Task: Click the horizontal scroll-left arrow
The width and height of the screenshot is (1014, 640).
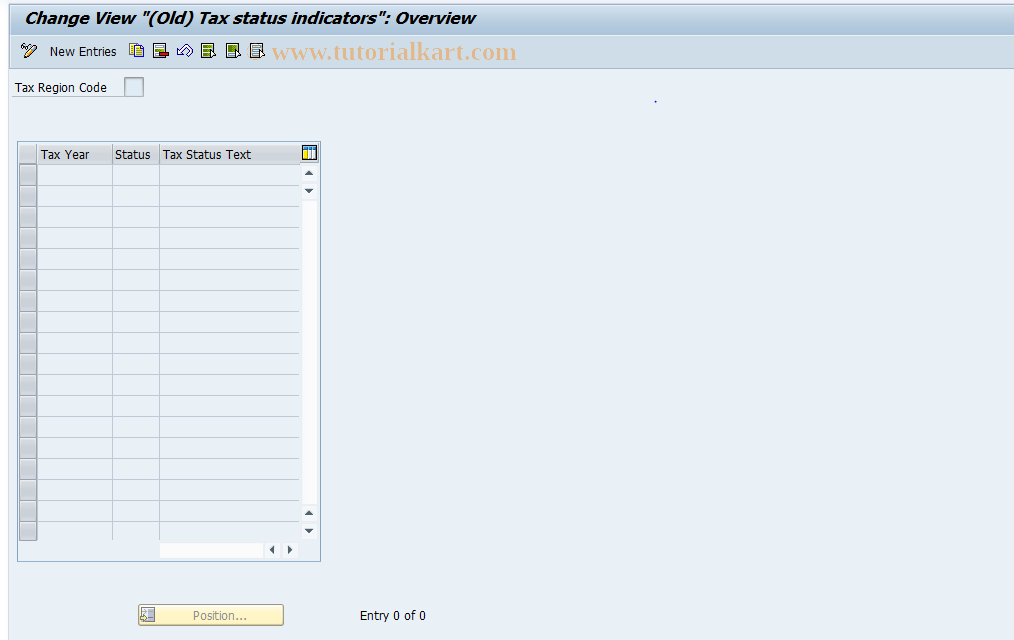Action: (272, 549)
